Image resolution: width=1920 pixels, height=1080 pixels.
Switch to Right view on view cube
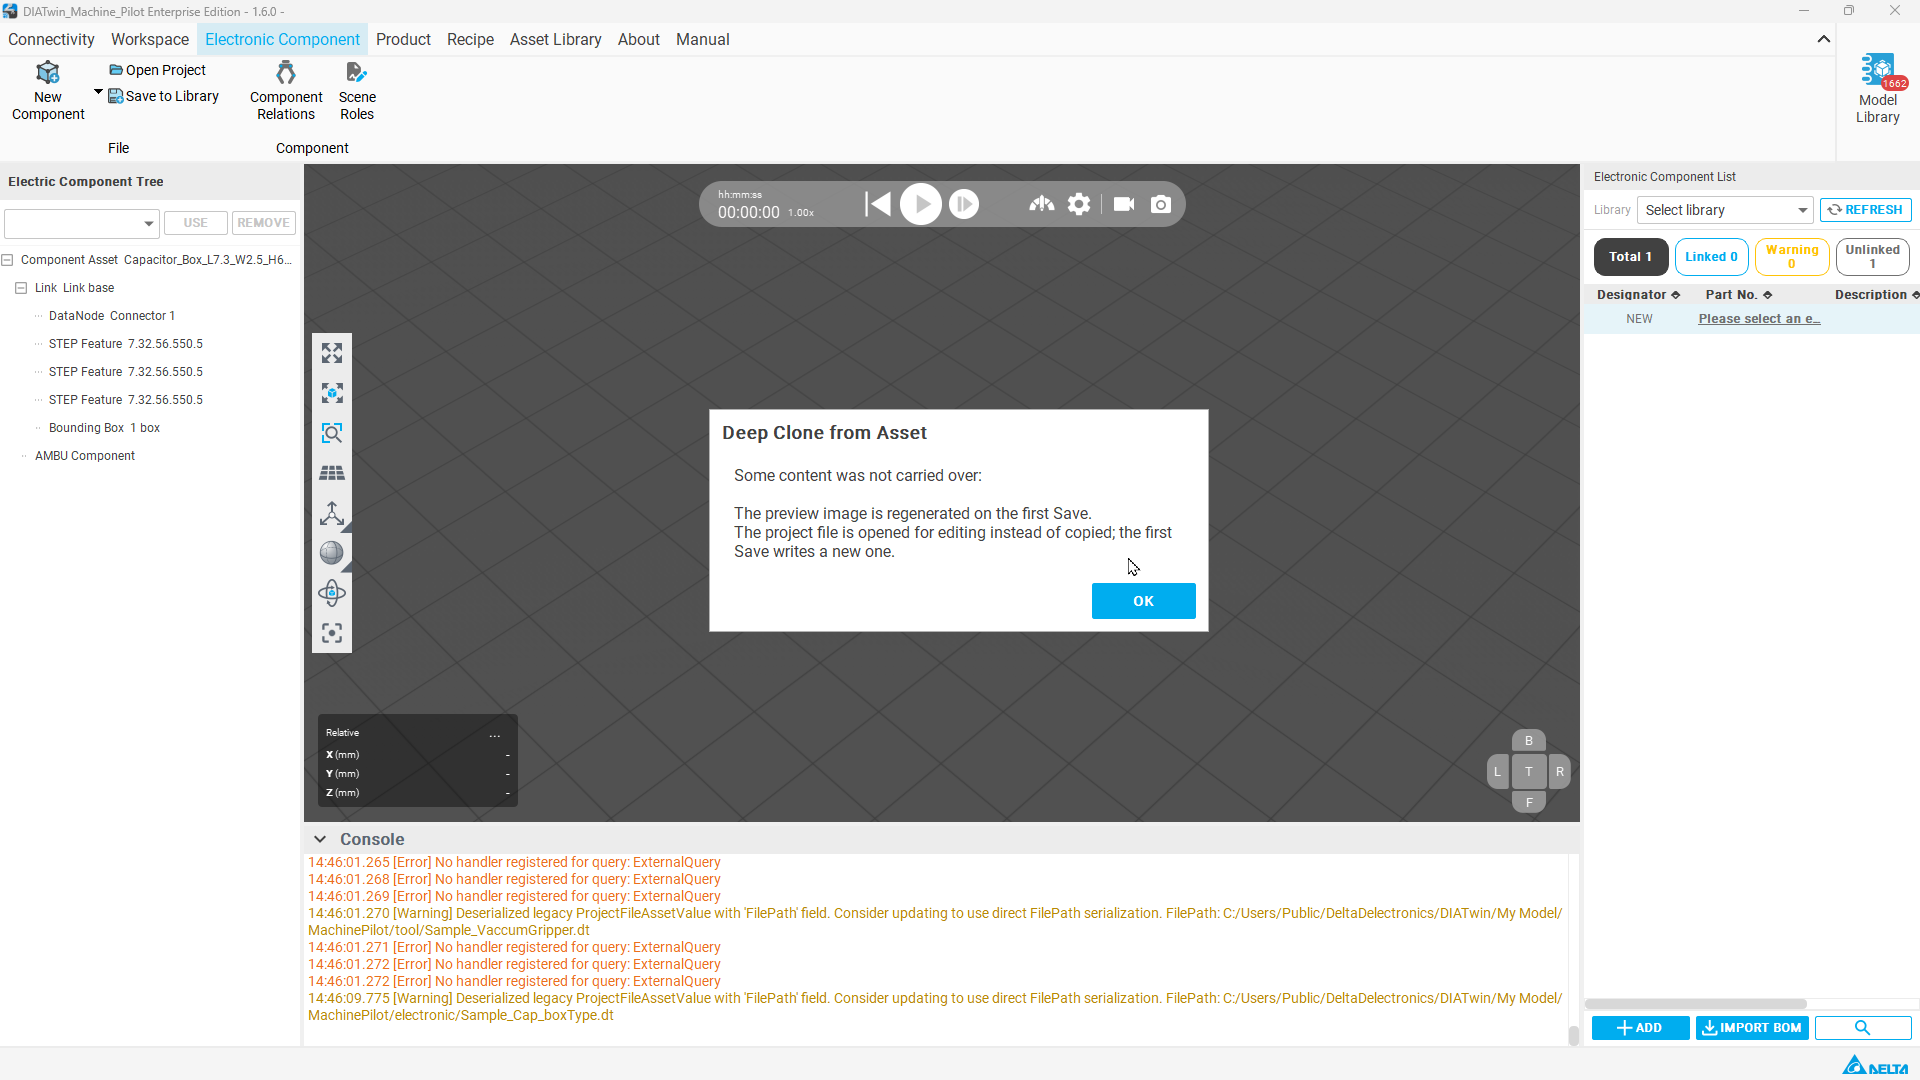[1560, 771]
